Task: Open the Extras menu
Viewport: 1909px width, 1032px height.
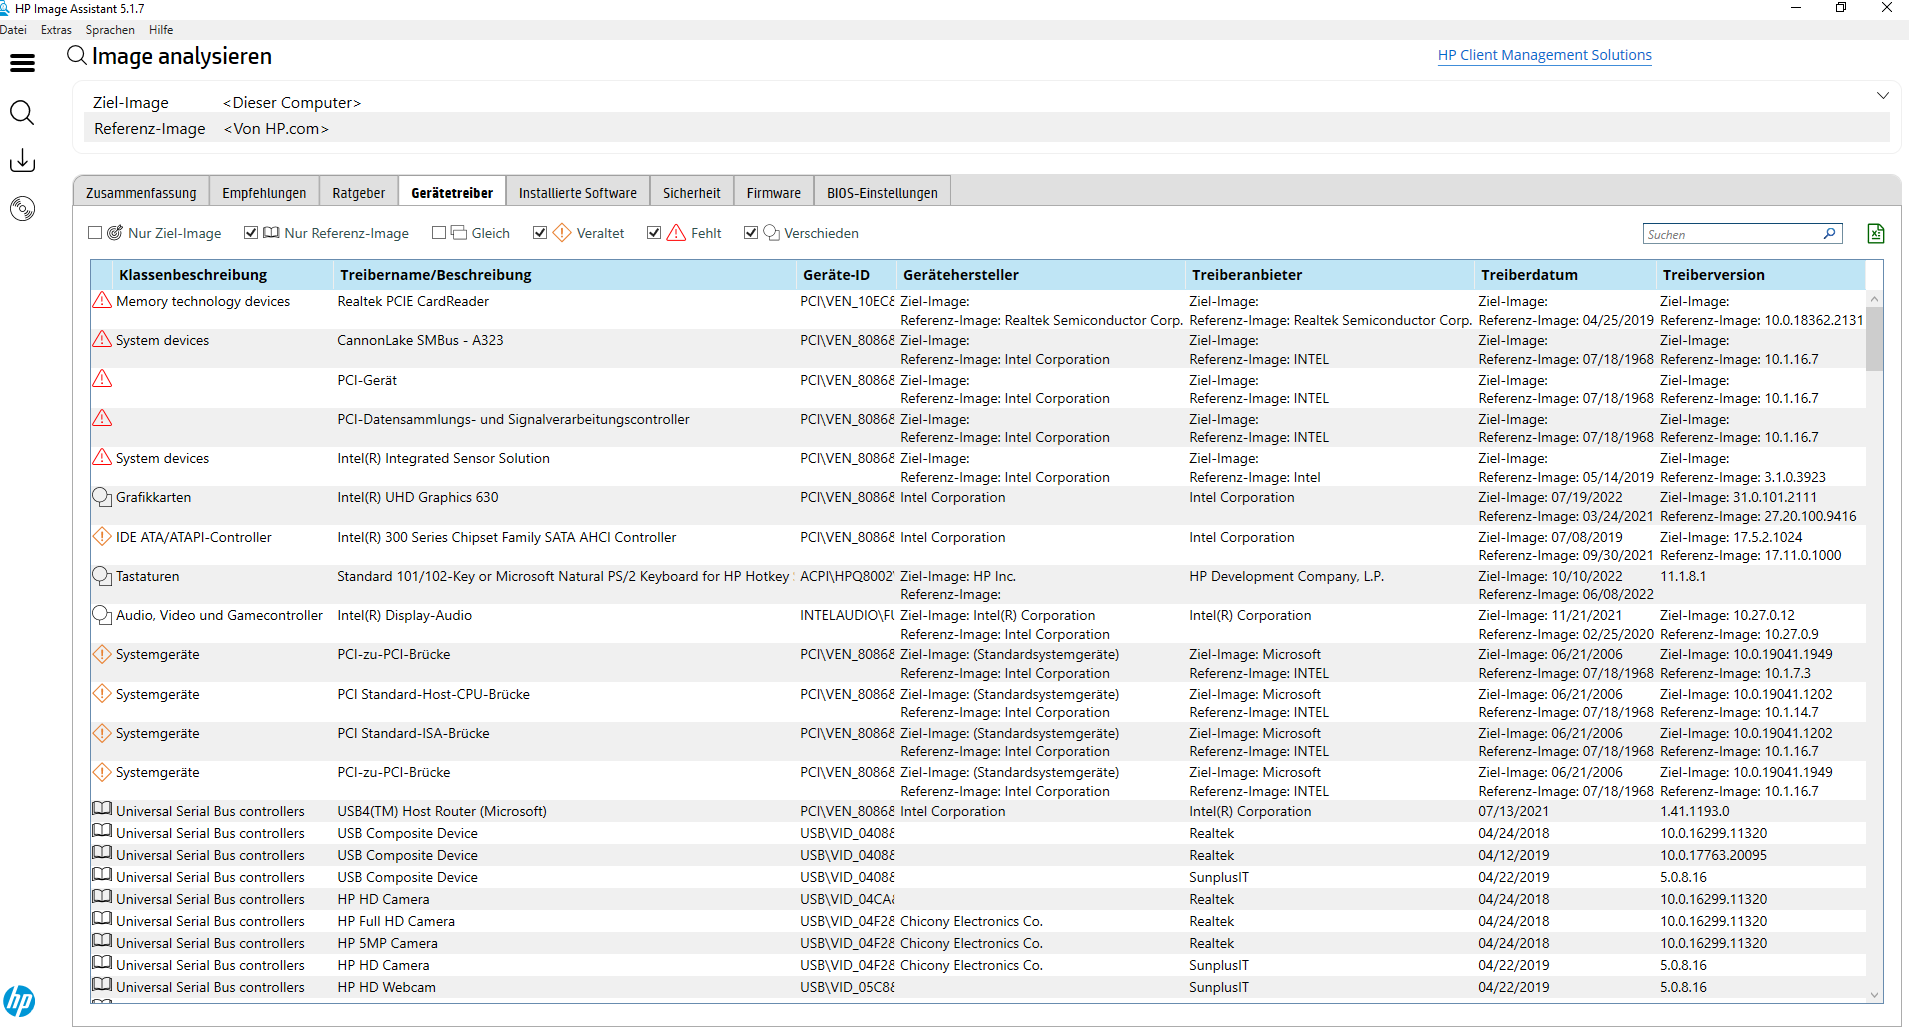Action: click(56, 30)
